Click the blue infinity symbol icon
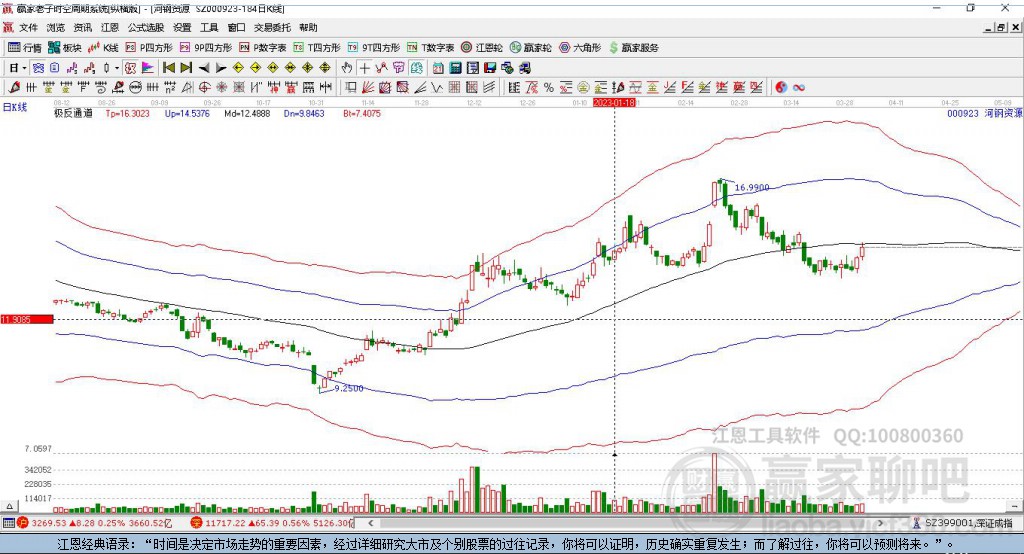 (799, 87)
